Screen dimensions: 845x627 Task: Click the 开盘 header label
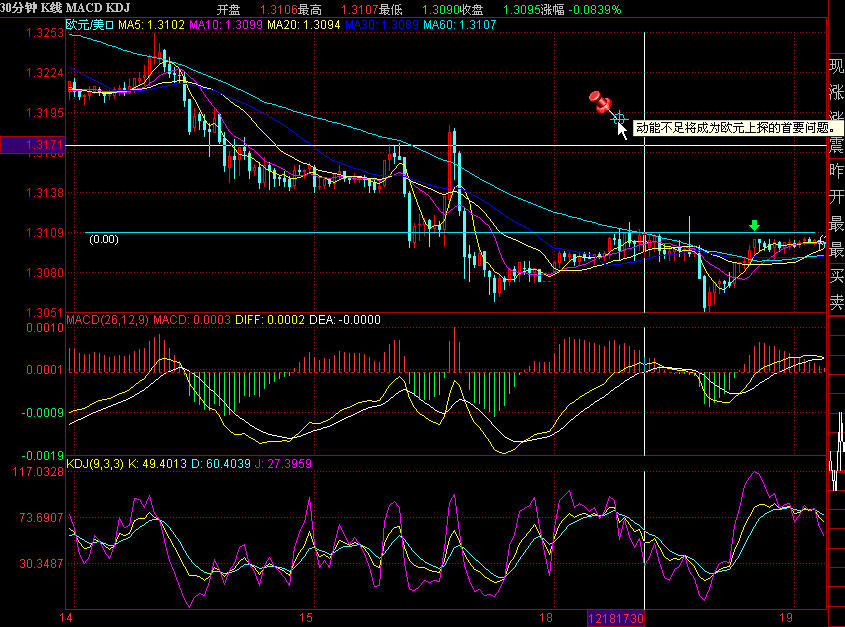(x=228, y=10)
